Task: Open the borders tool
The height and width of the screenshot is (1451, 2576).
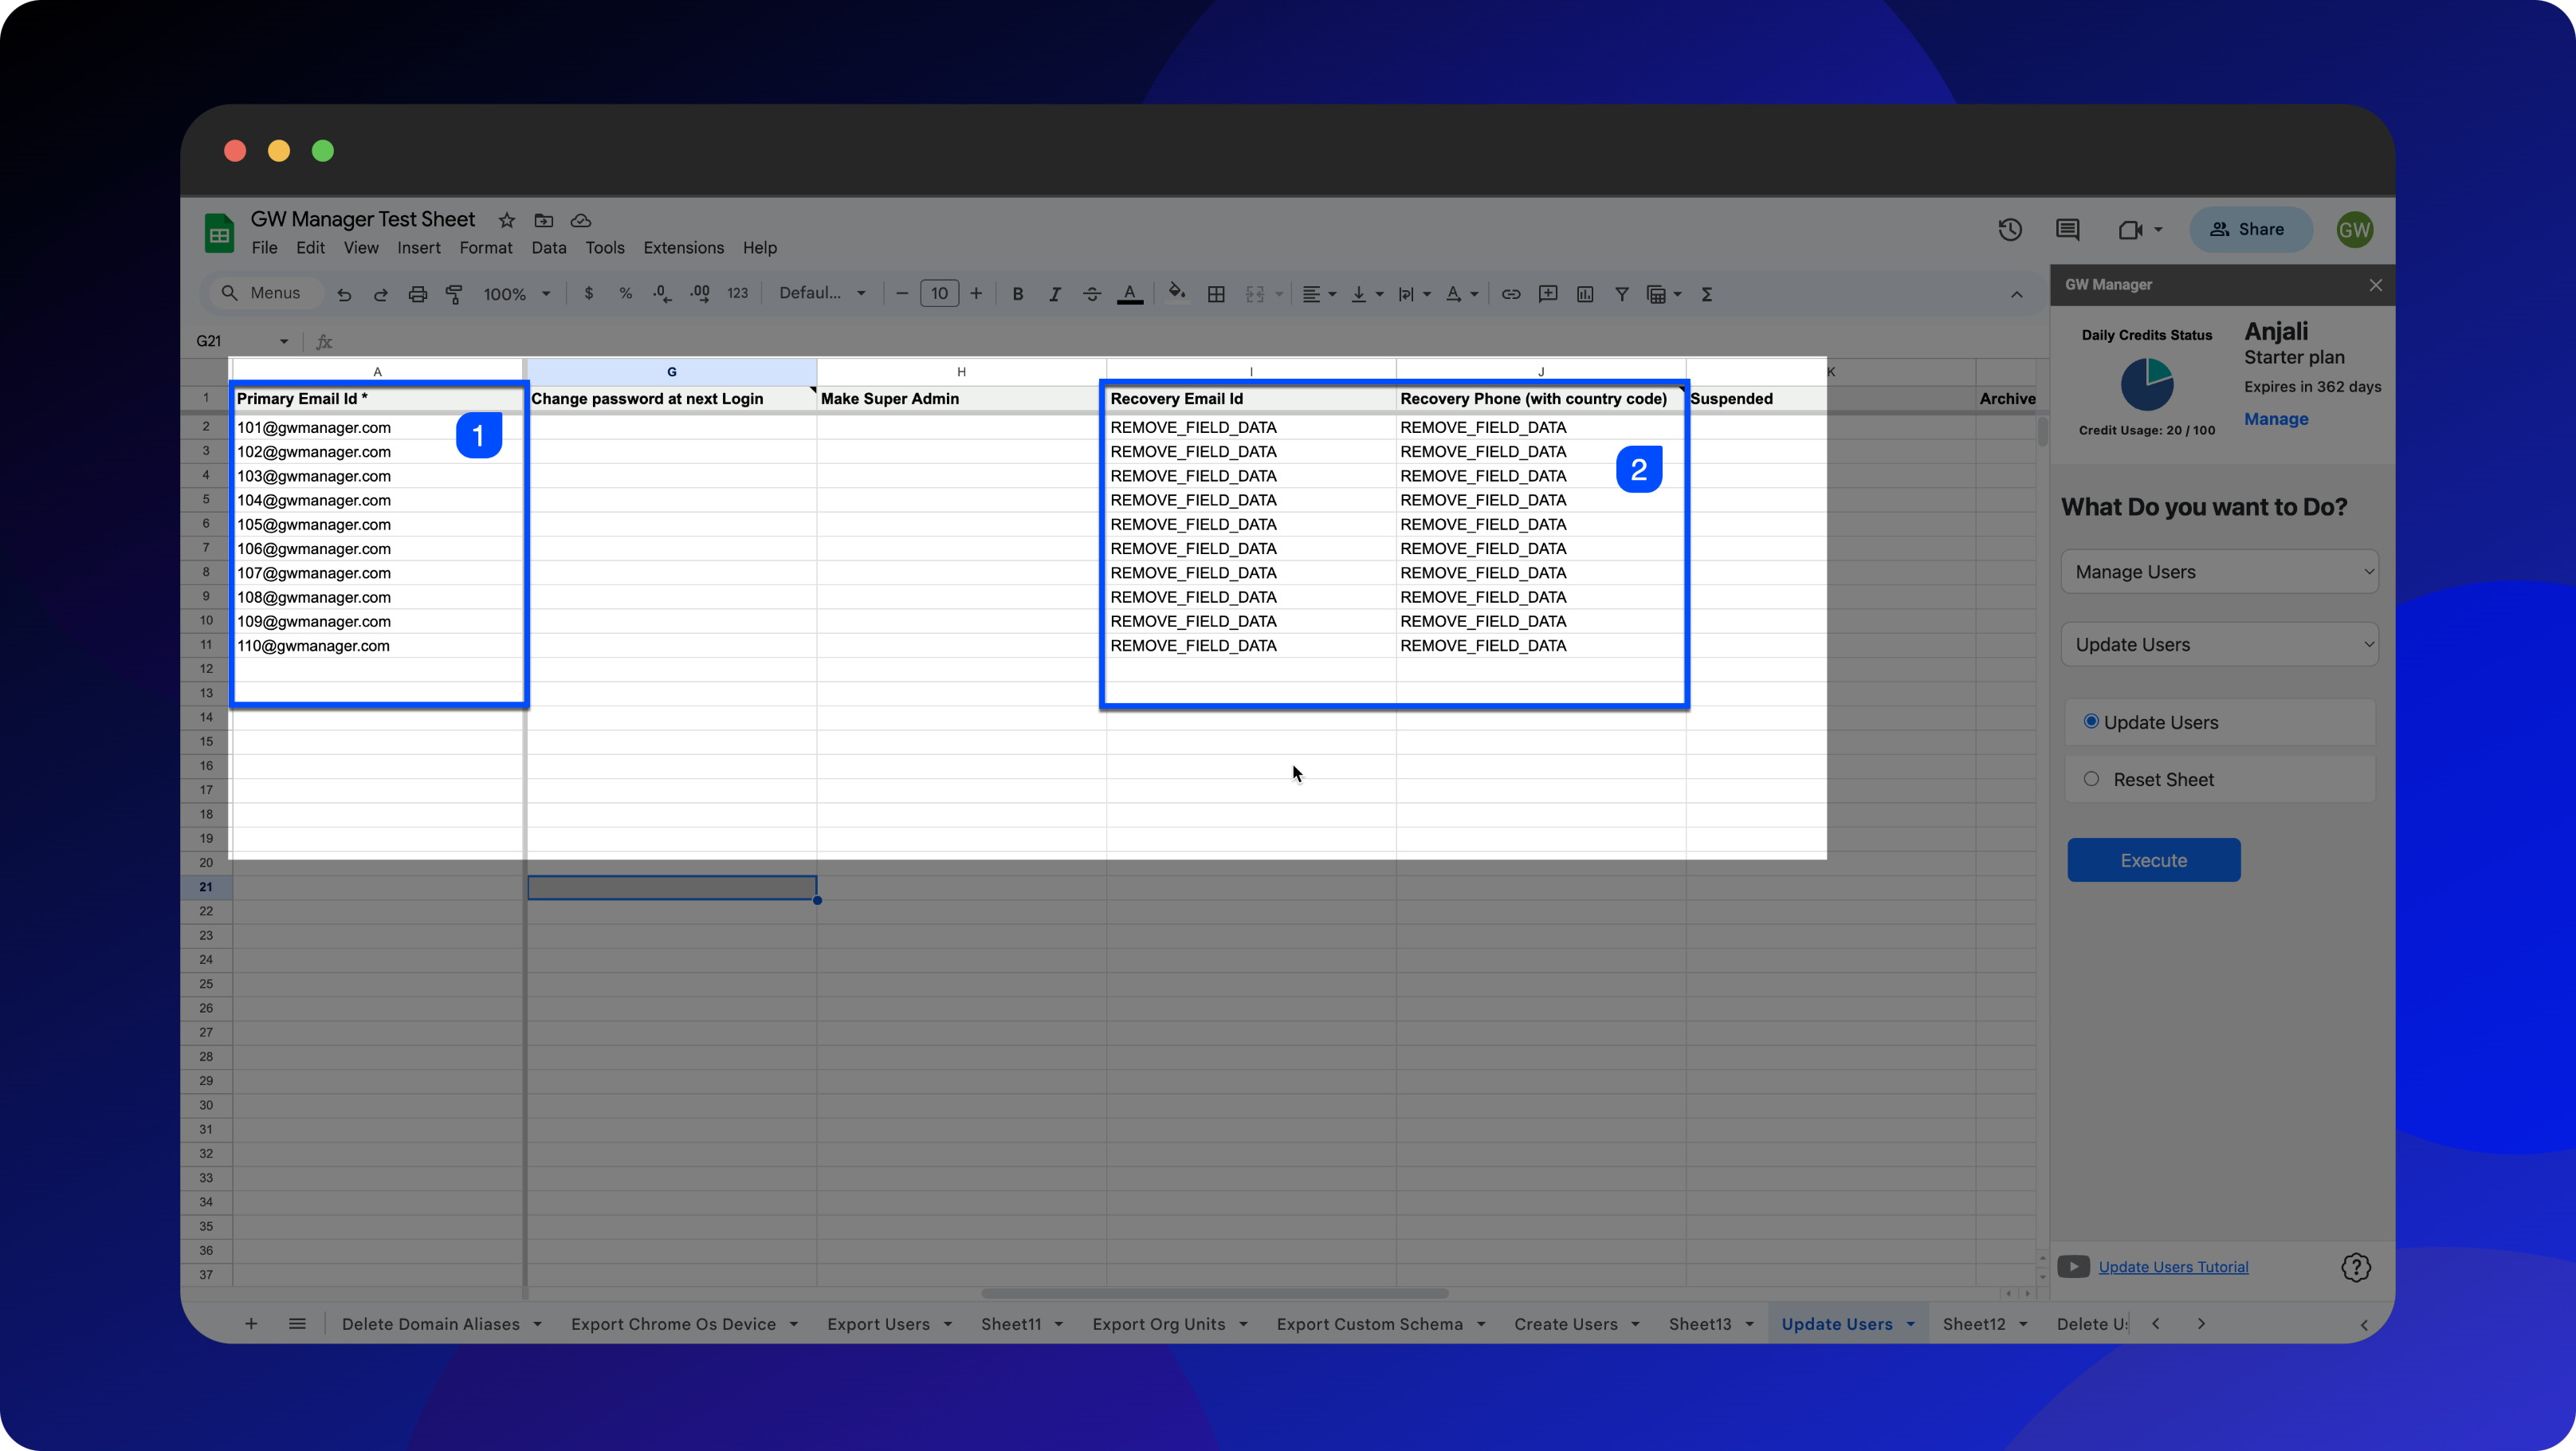Action: tap(1216, 294)
